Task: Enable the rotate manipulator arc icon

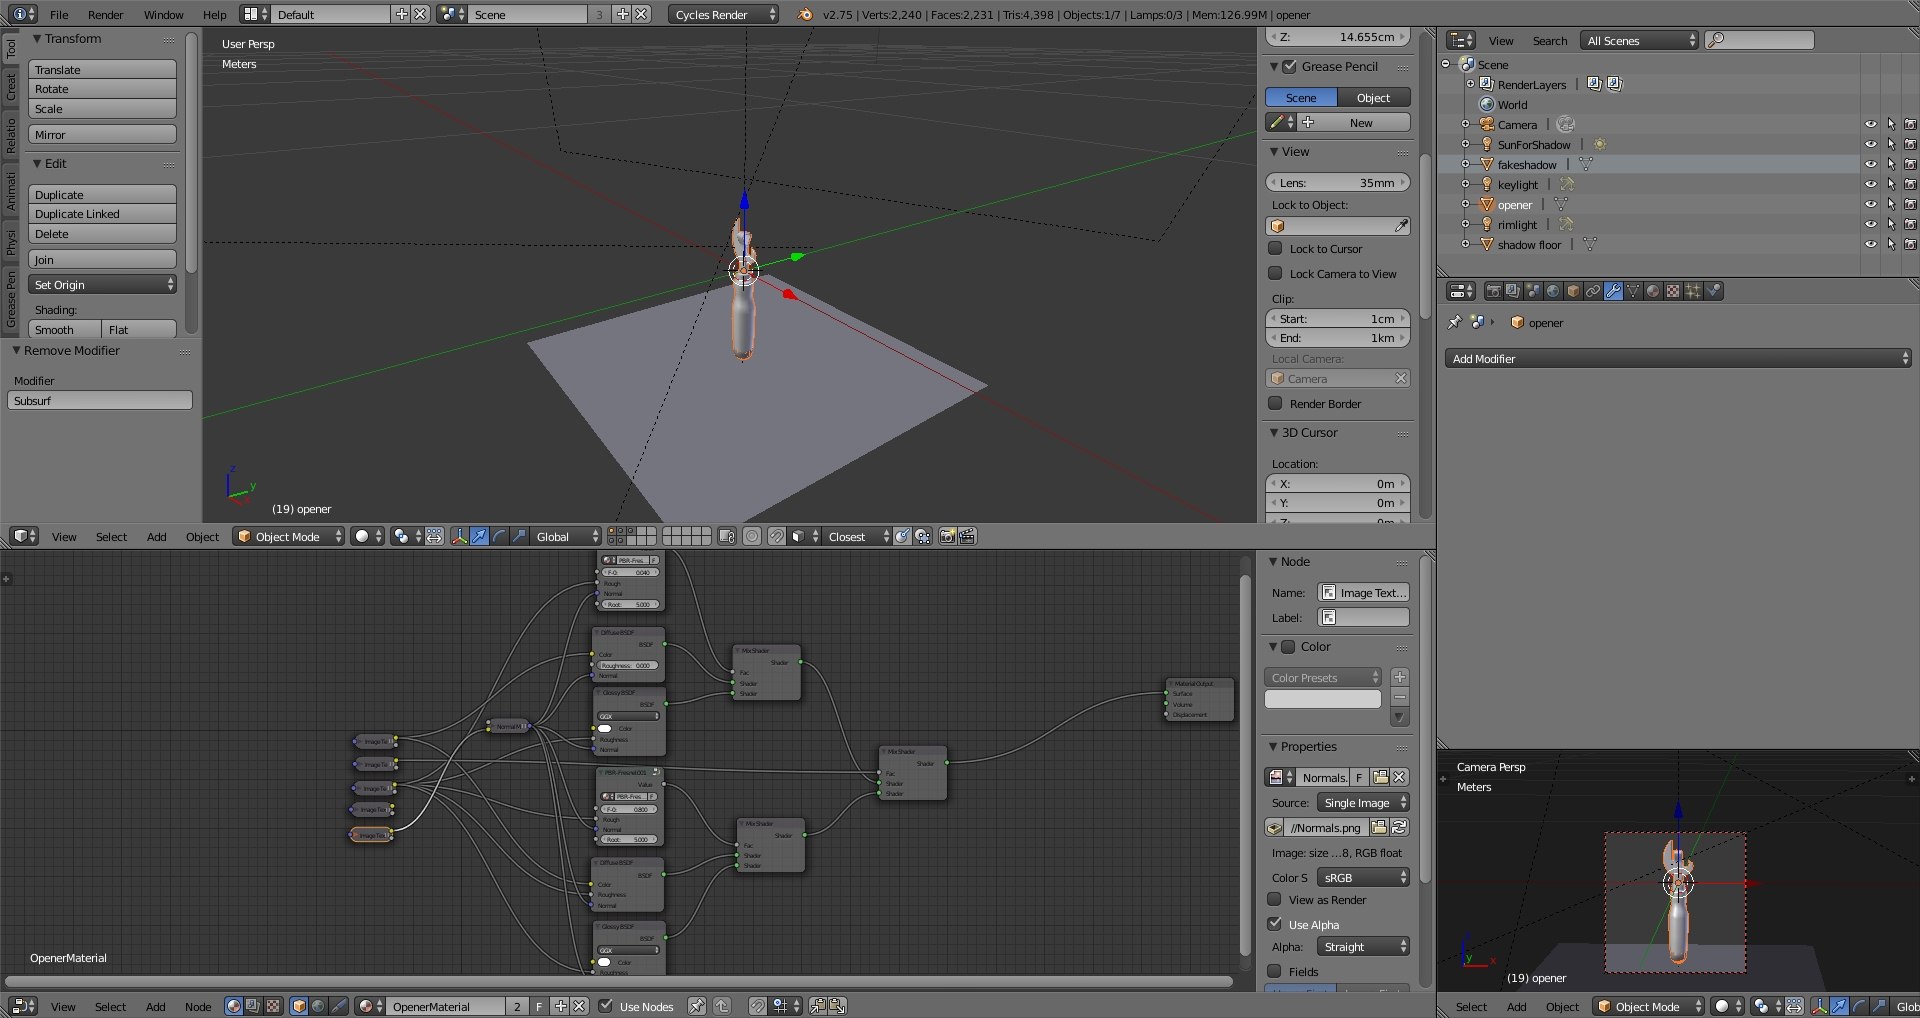Action: 499,537
